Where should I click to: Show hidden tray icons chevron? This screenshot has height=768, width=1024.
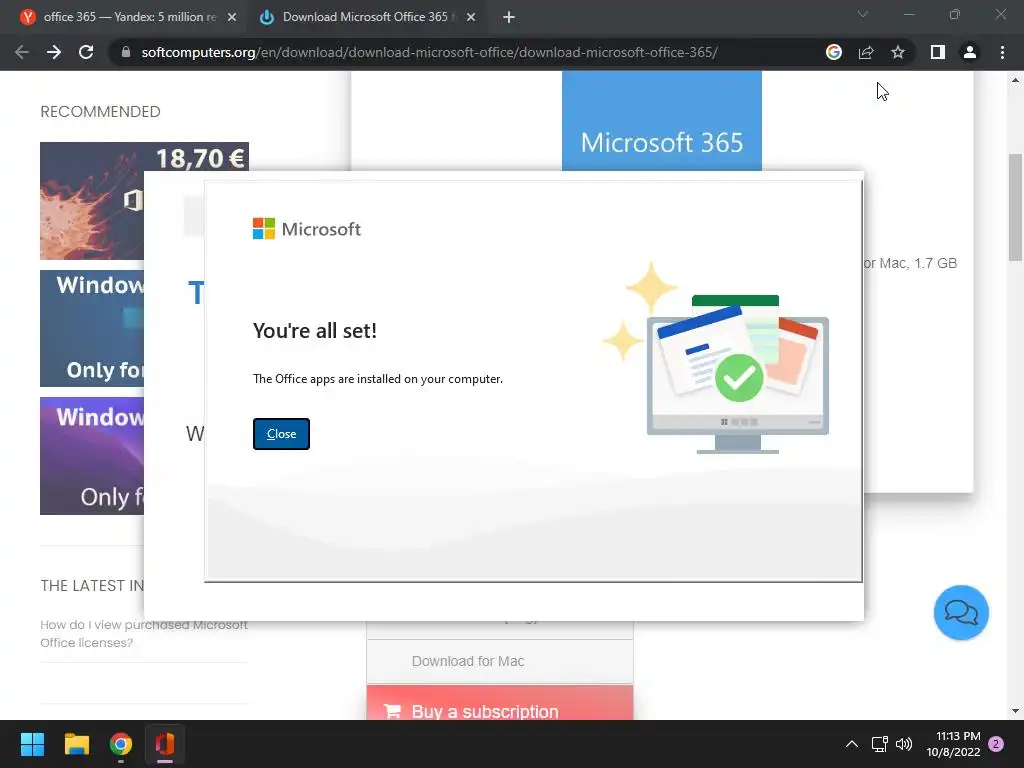[852, 744]
